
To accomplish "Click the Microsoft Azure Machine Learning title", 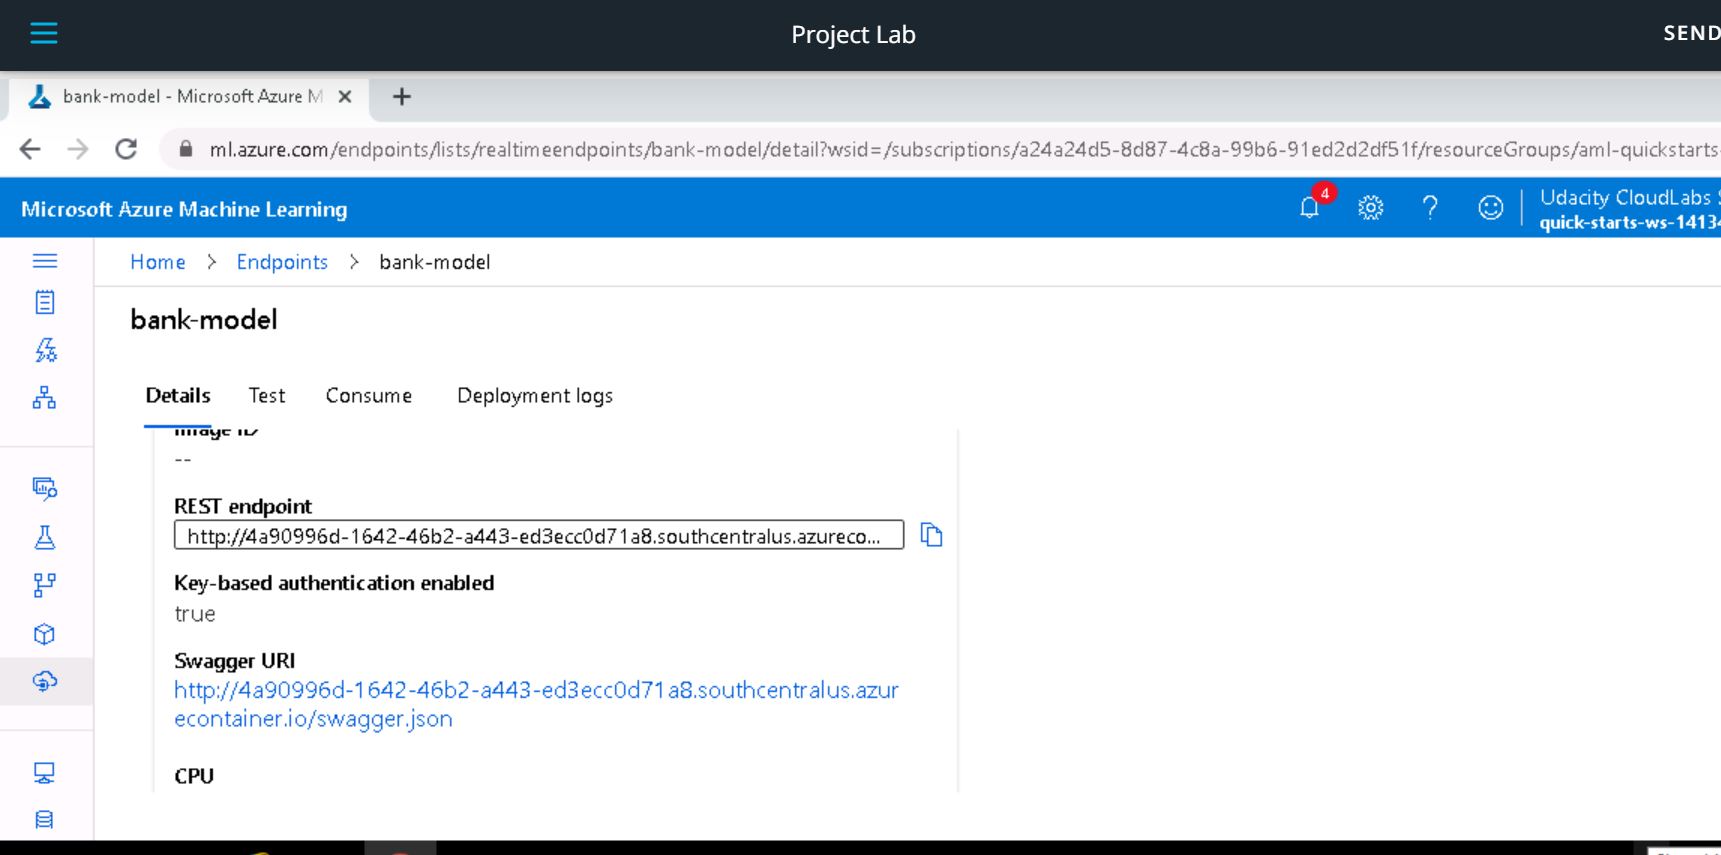I will click(184, 209).
